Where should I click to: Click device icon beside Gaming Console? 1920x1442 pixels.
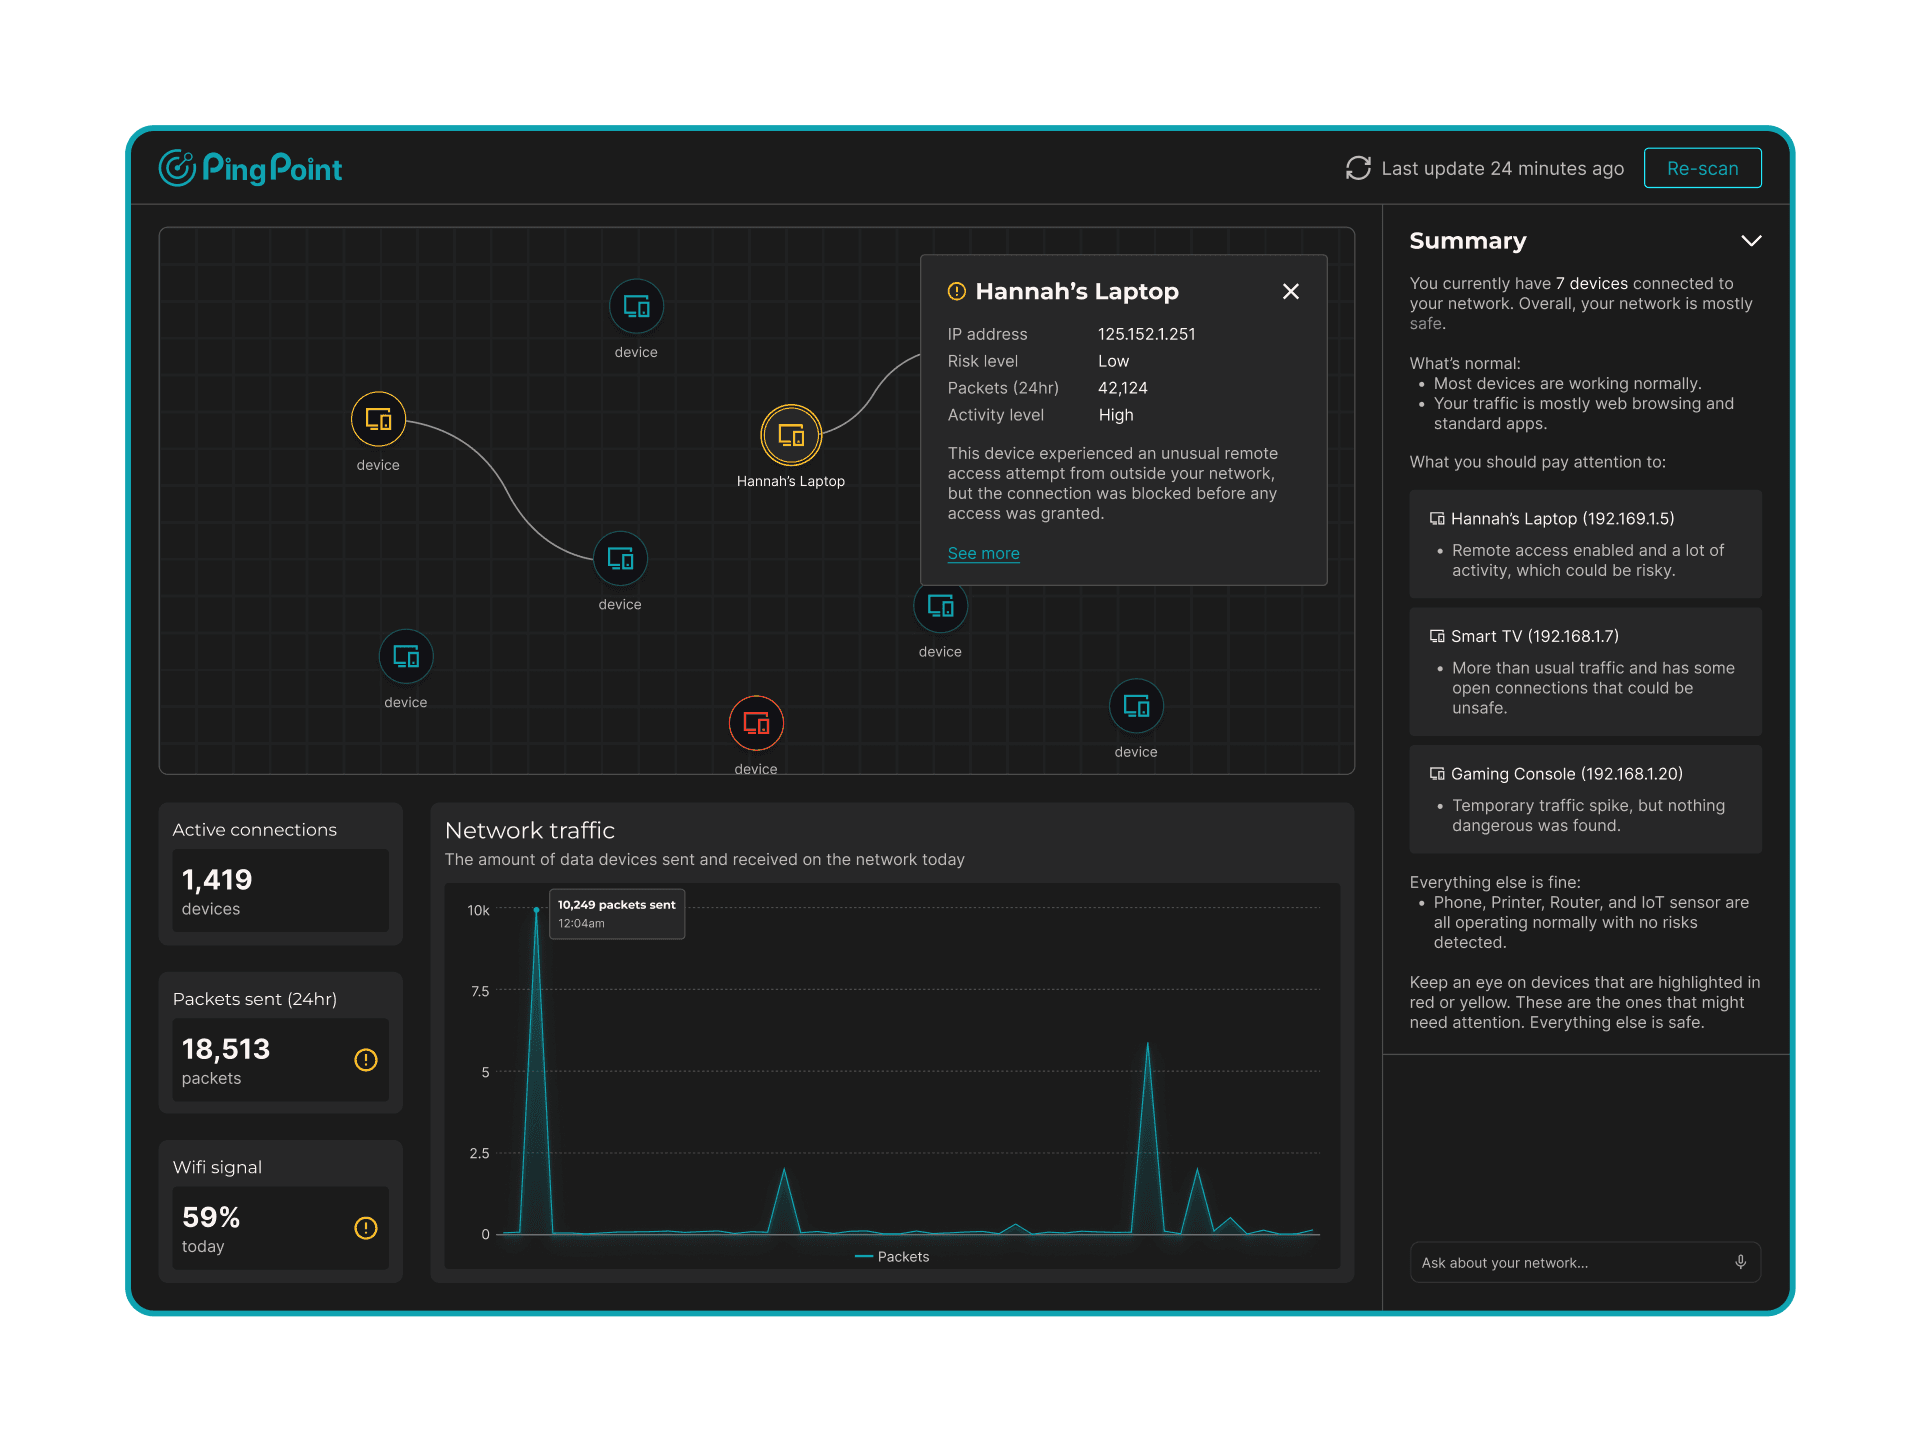click(x=1437, y=774)
